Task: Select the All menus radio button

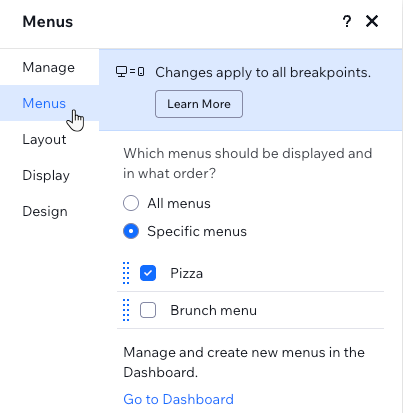Action: pos(131,203)
